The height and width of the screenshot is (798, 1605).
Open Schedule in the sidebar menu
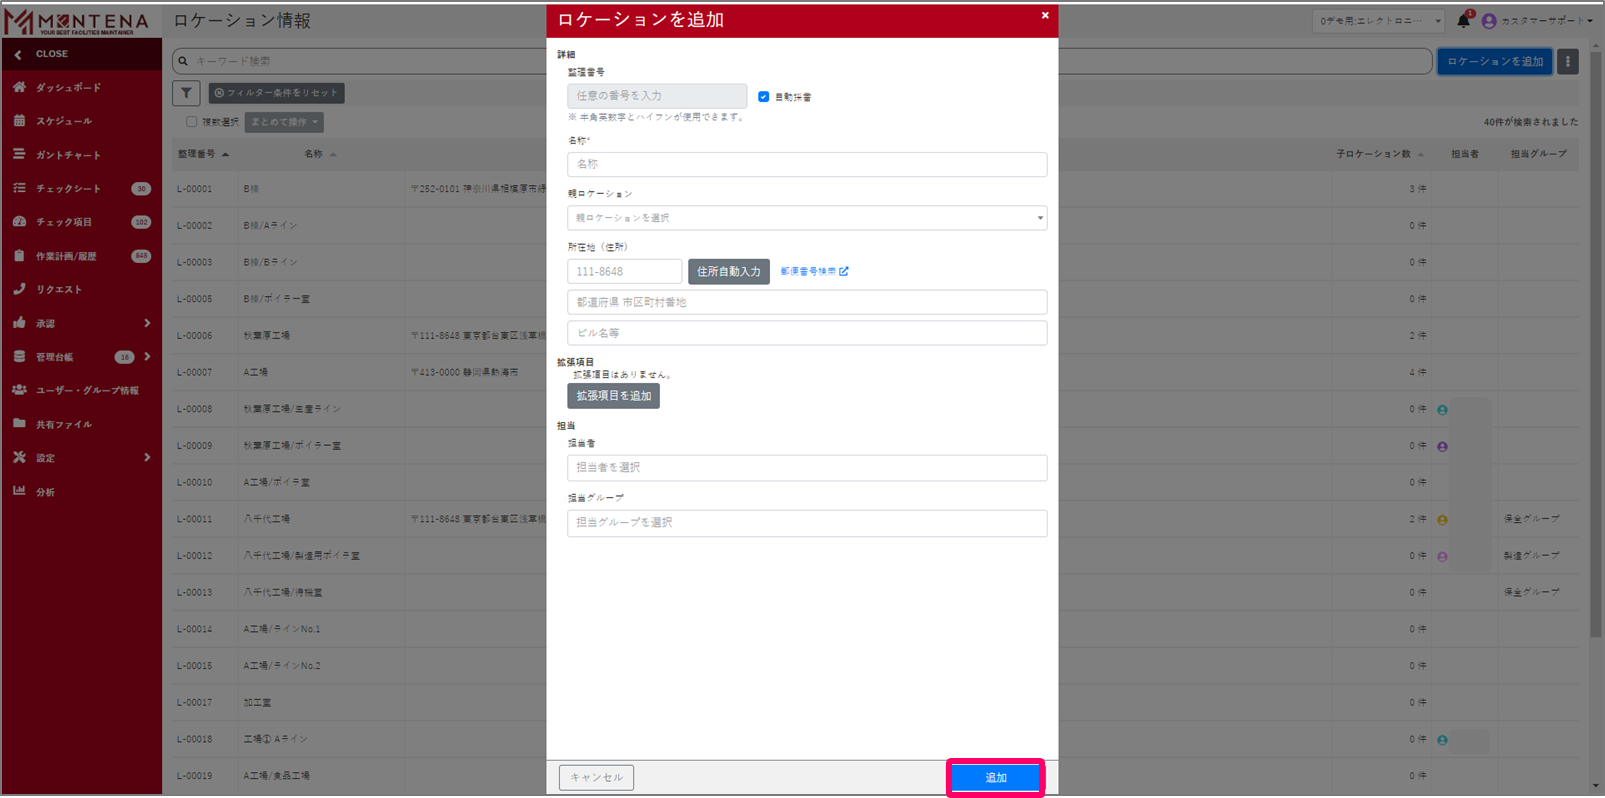63,121
